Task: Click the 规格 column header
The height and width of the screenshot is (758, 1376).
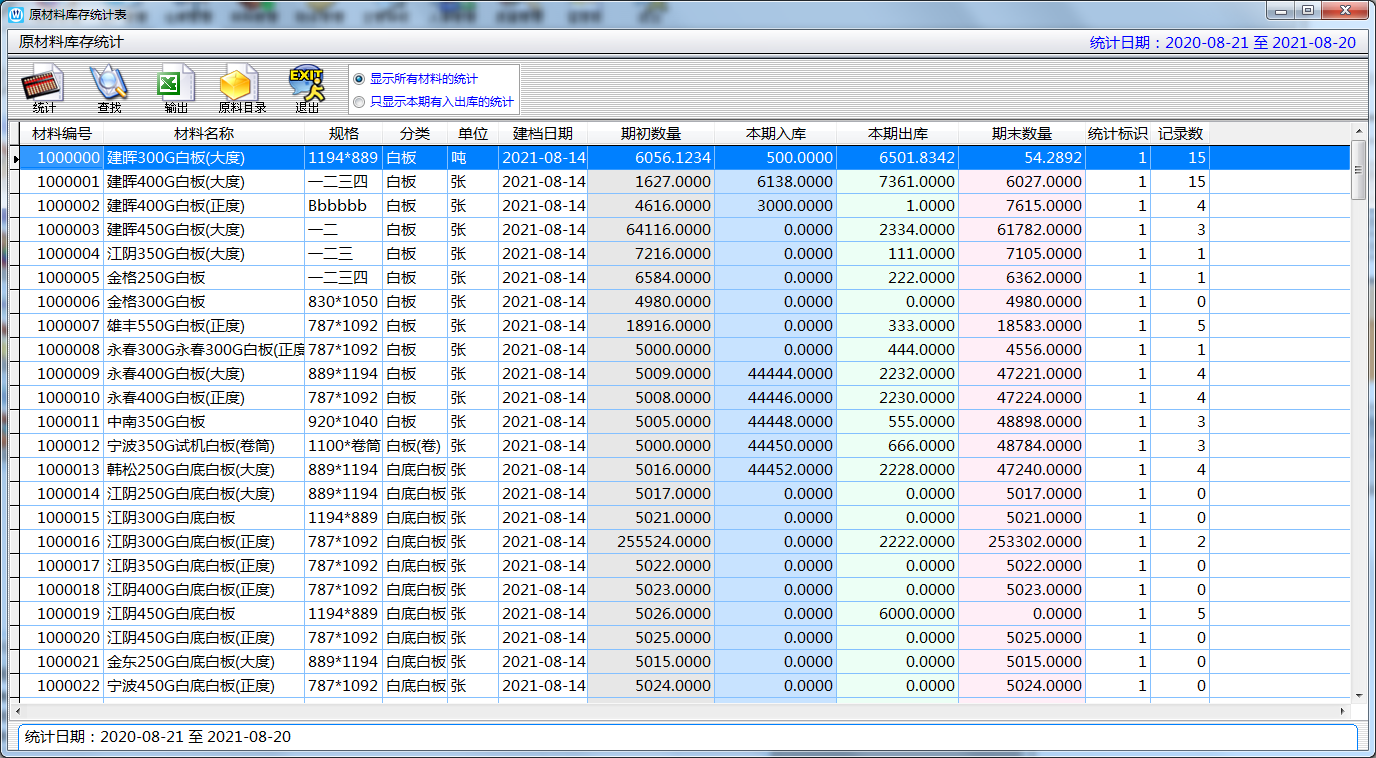Action: click(x=344, y=134)
